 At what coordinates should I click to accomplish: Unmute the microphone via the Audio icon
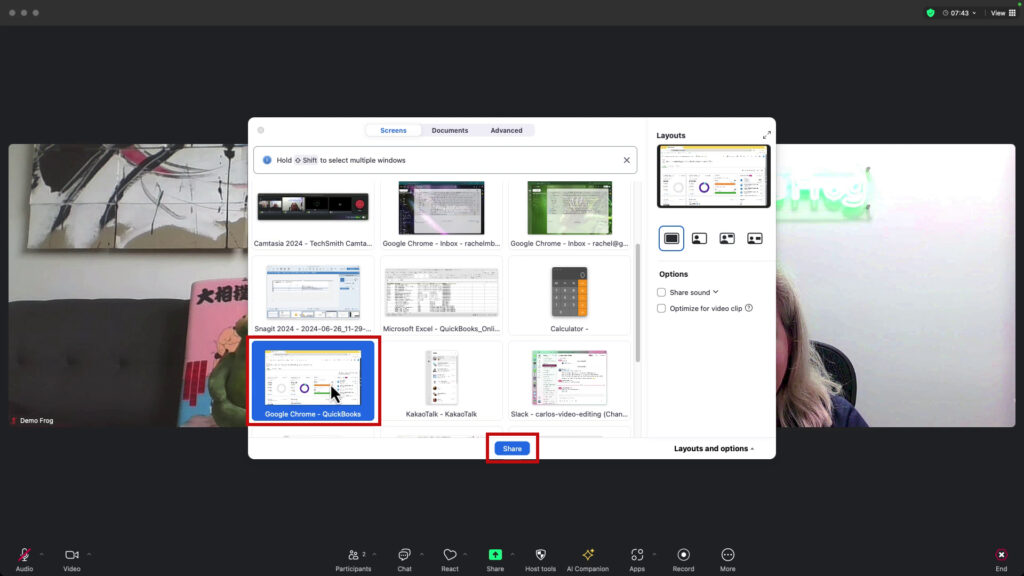[22, 556]
